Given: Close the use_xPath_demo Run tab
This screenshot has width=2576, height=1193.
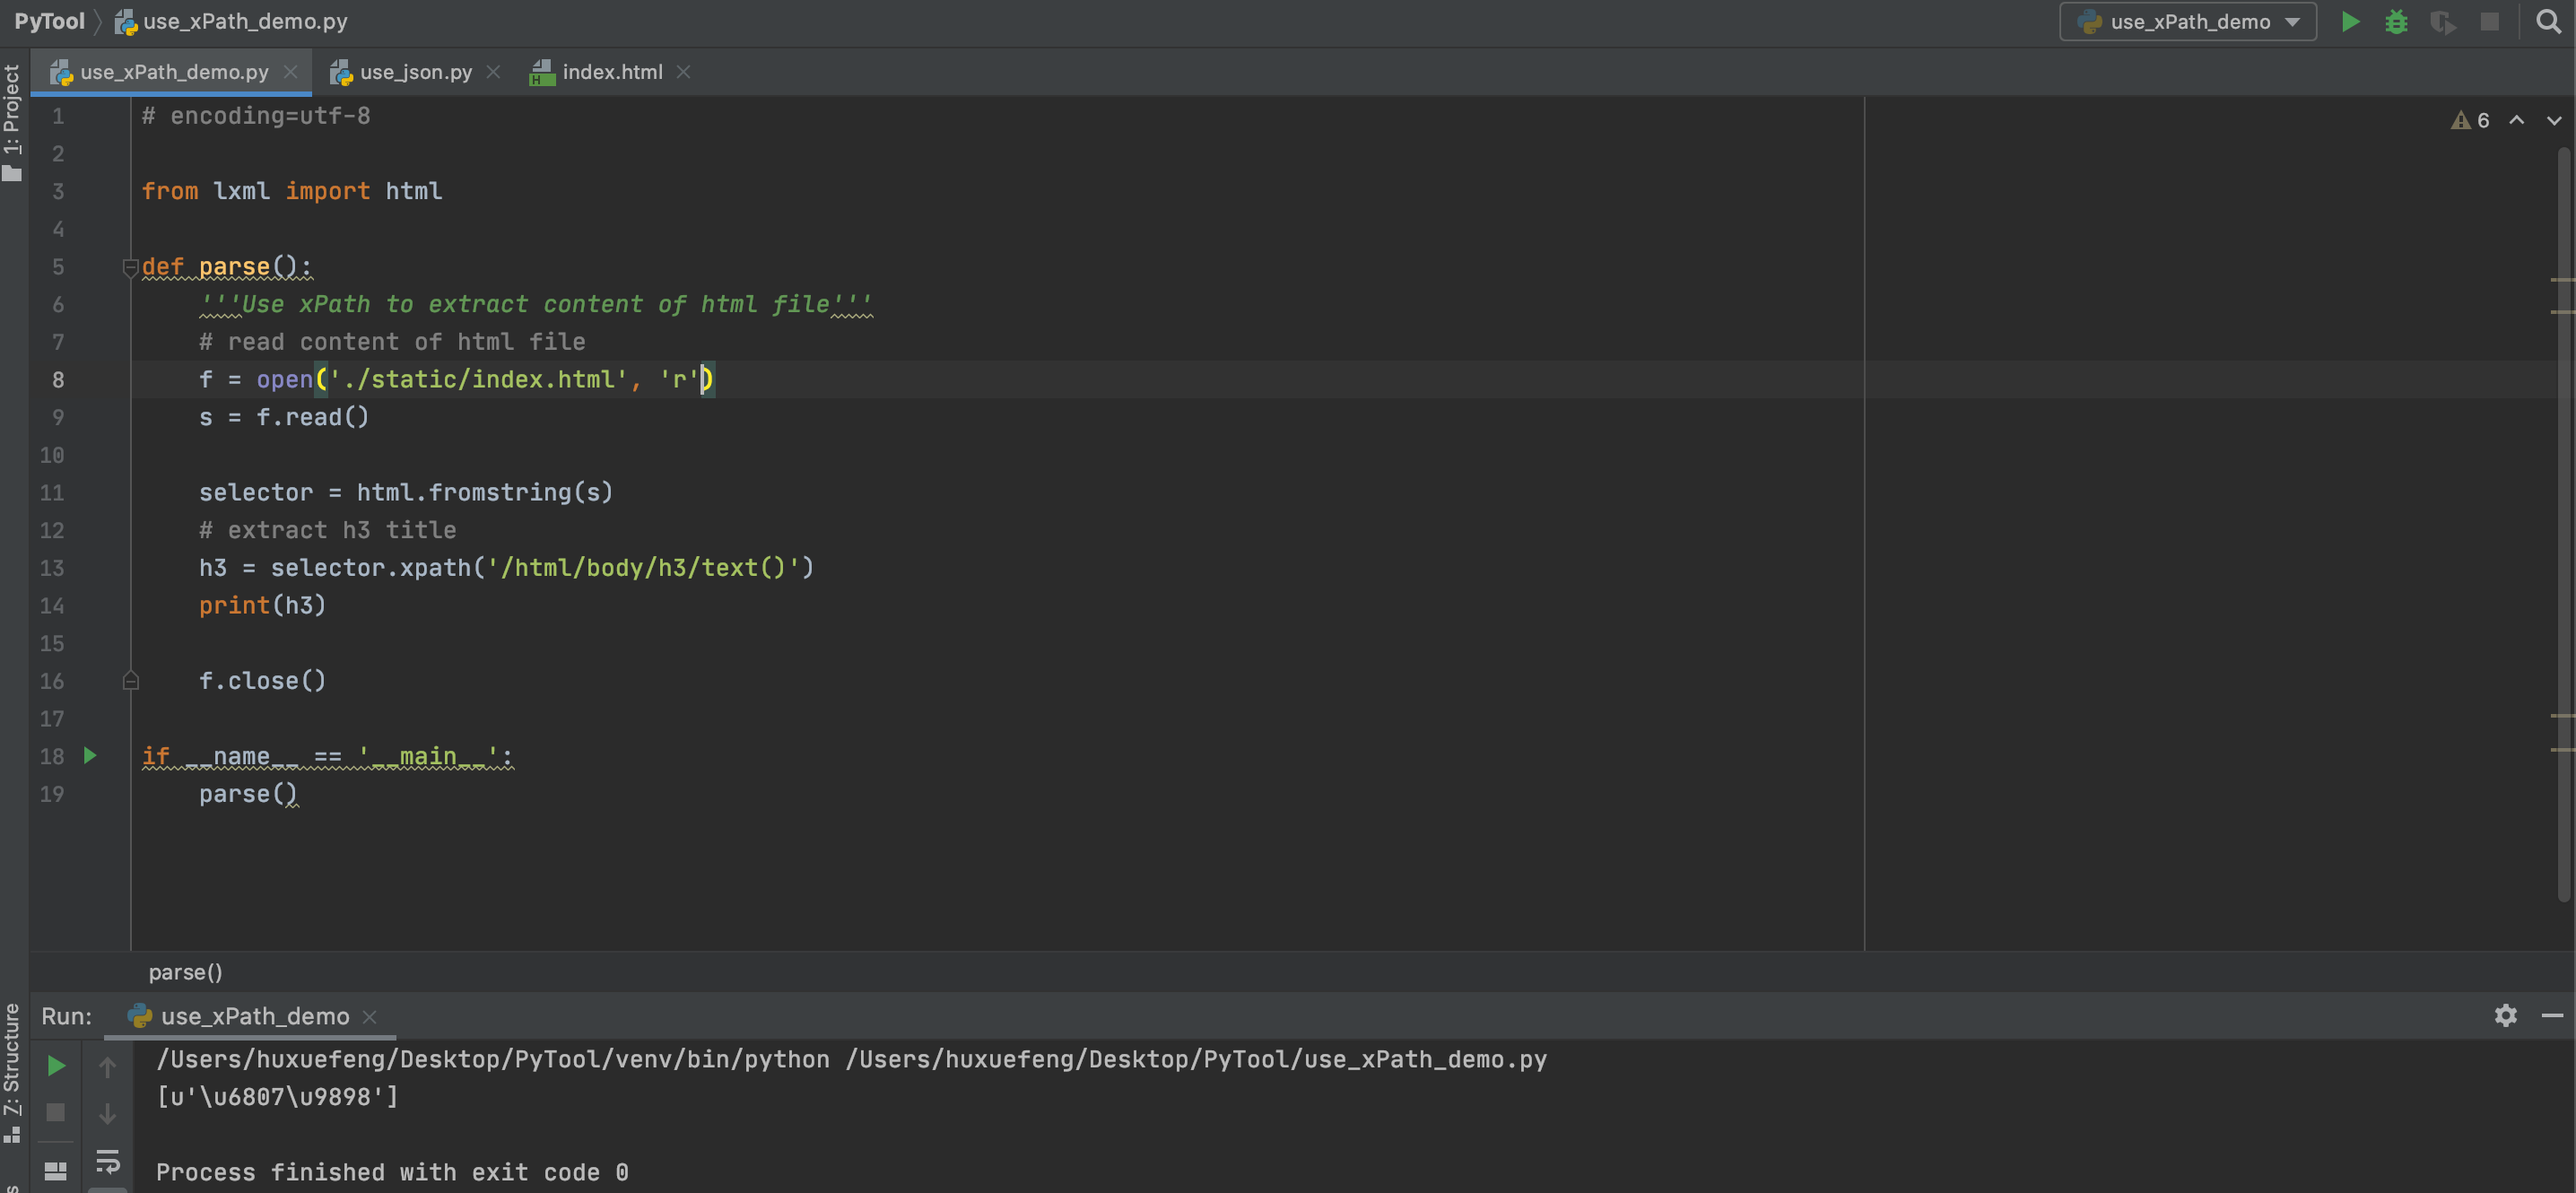Looking at the screenshot, I should pos(369,1016).
